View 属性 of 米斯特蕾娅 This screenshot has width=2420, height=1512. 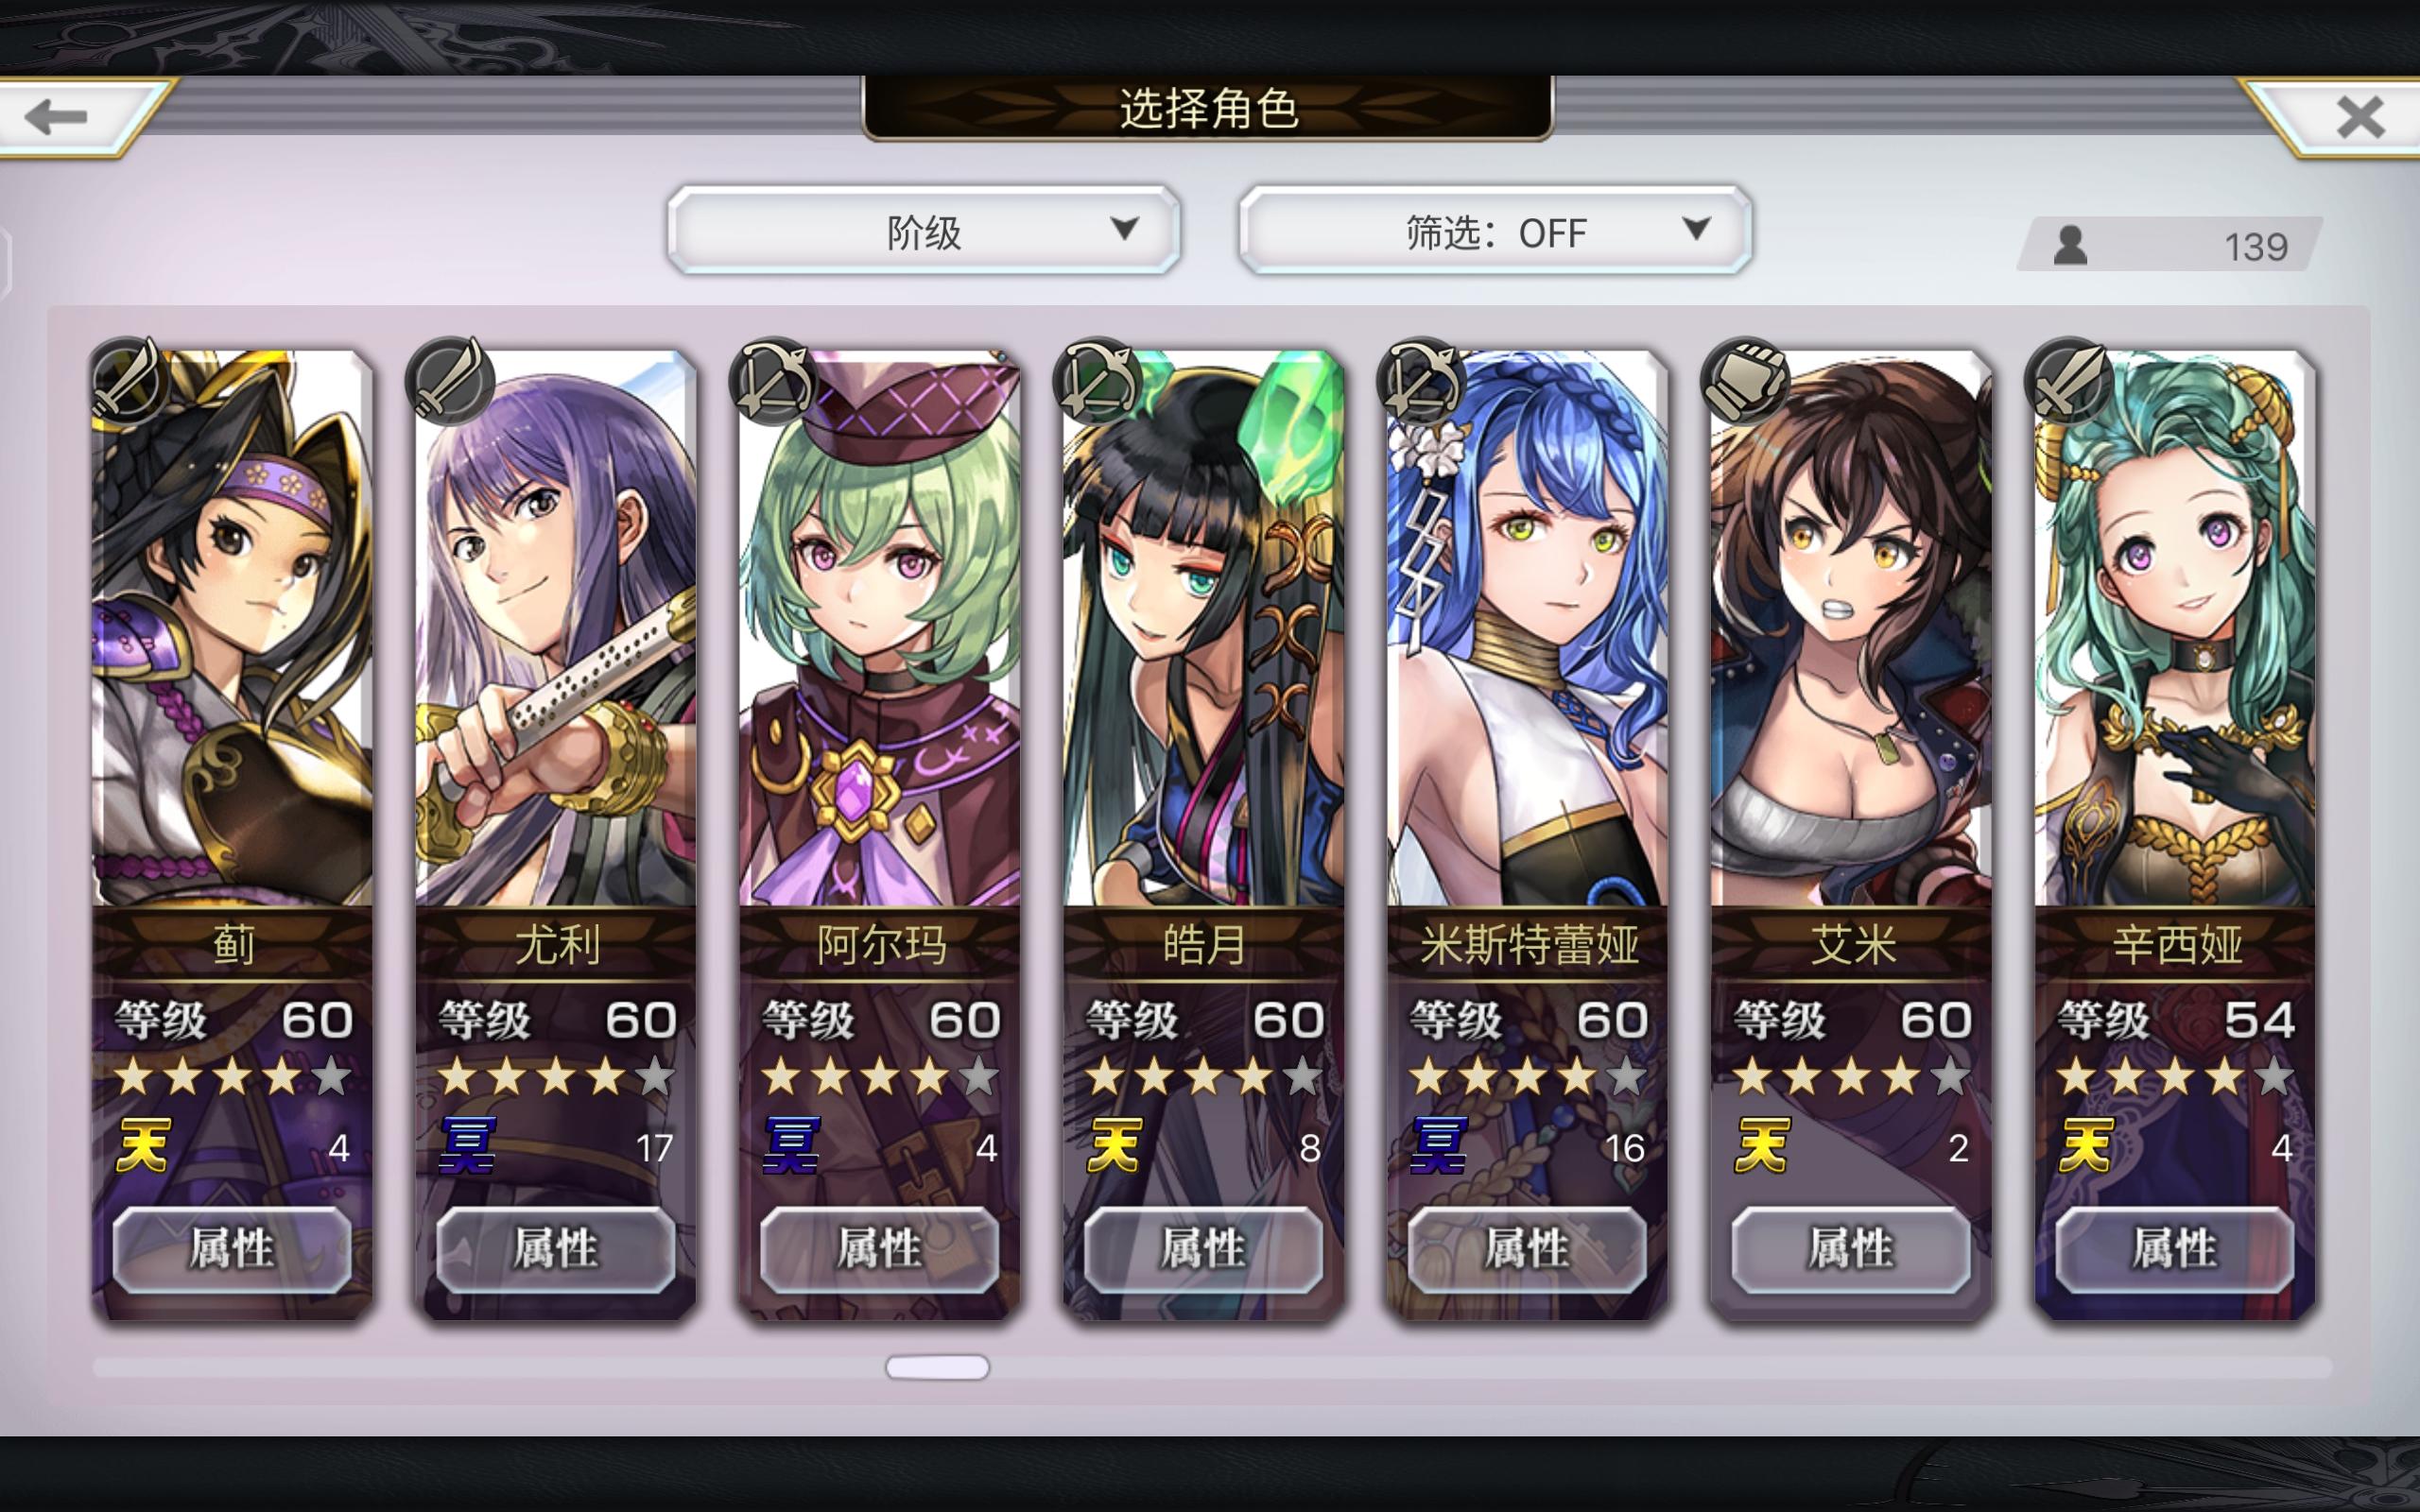pyautogui.click(x=1527, y=1249)
